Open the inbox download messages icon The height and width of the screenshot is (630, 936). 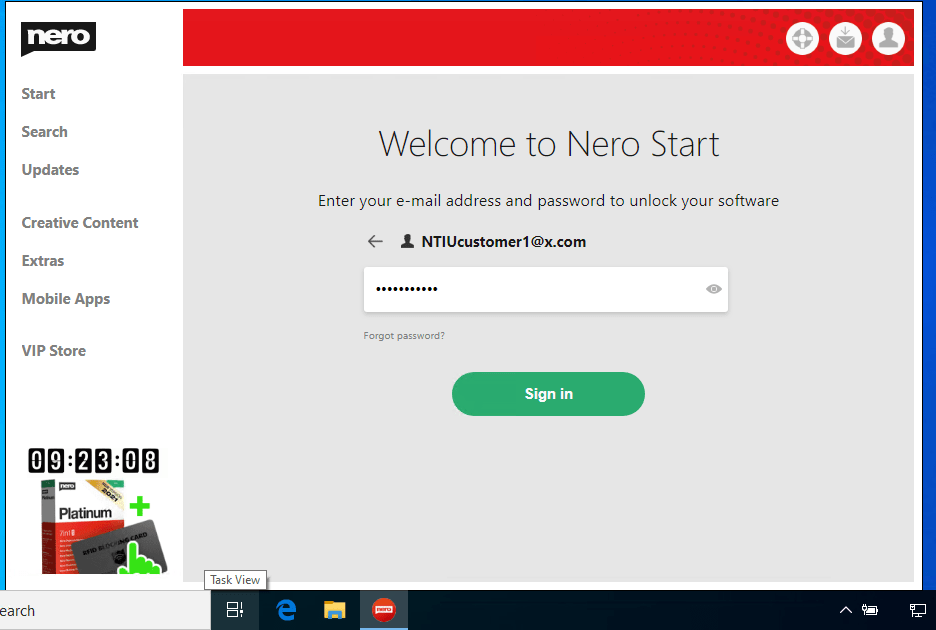pyautogui.click(x=845, y=39)
